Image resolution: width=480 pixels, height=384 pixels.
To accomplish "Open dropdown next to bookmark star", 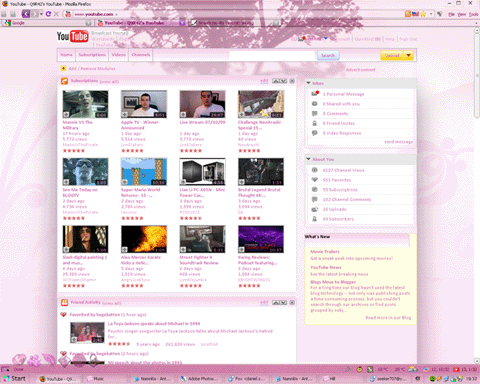I will click(431, 14).
